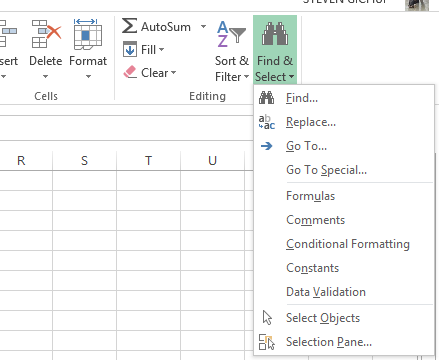Click the Clear button label
The height and width of the screenshot is (360, 439).
click(x=154, y=73)
